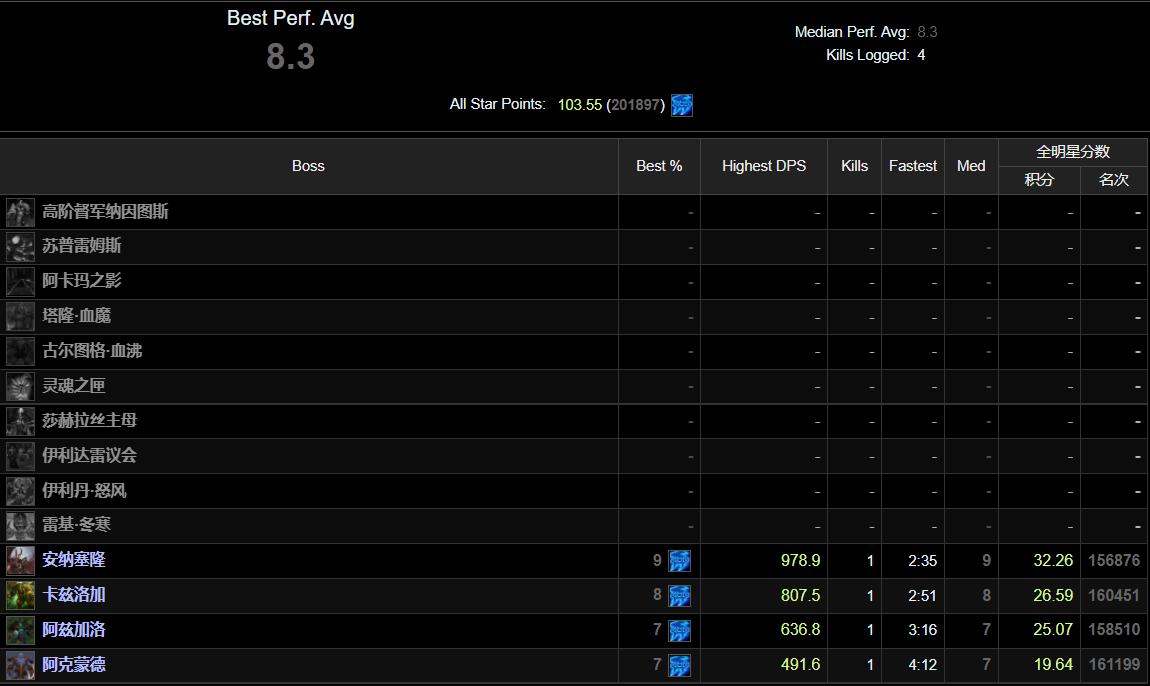Click the 全明星分数 header
This screenshot has width=1150, height=686.
pos(1073,152)
